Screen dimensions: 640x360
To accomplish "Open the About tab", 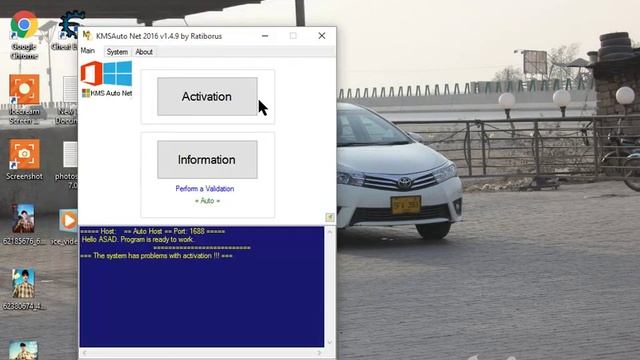I will click(144, 52).
